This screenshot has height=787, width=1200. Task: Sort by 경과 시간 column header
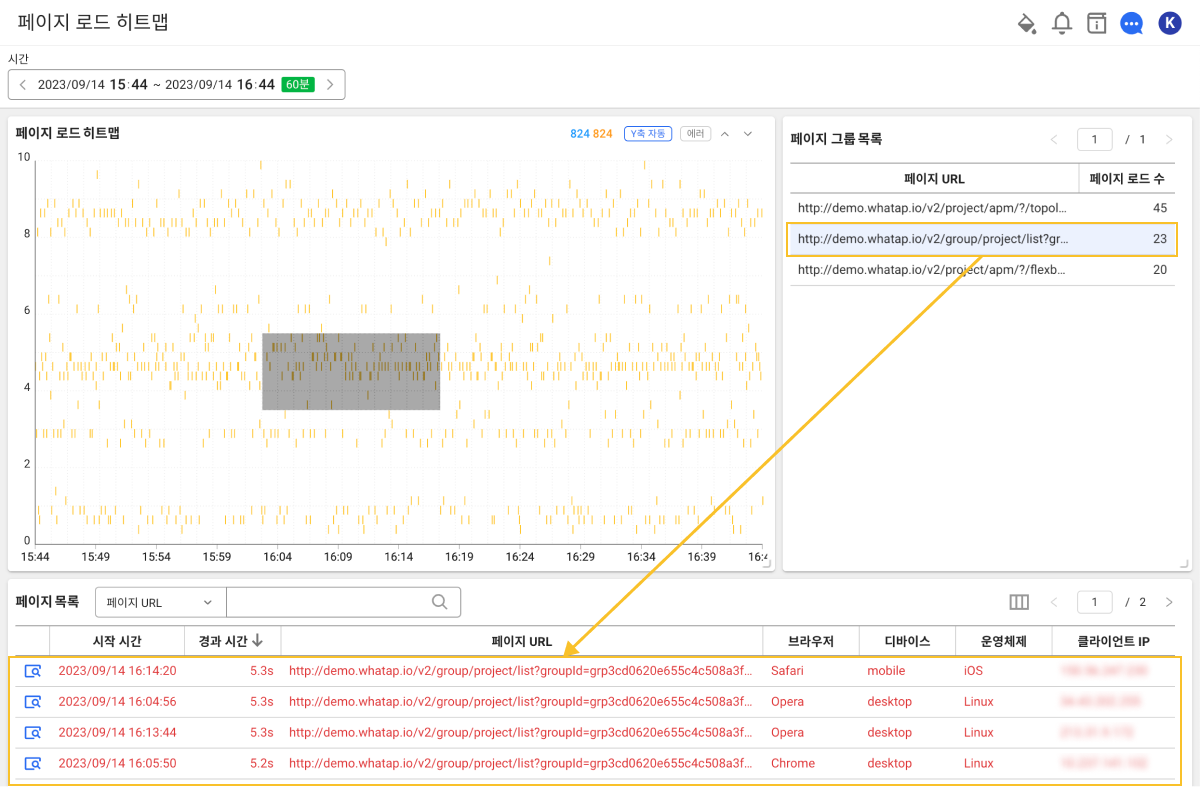233,641
